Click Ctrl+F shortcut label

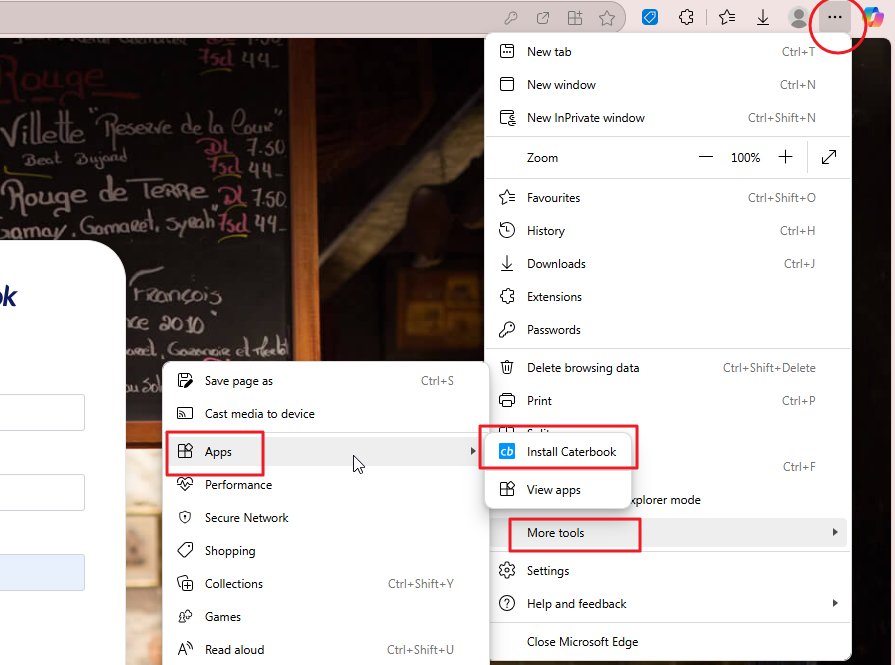[799, 467]
